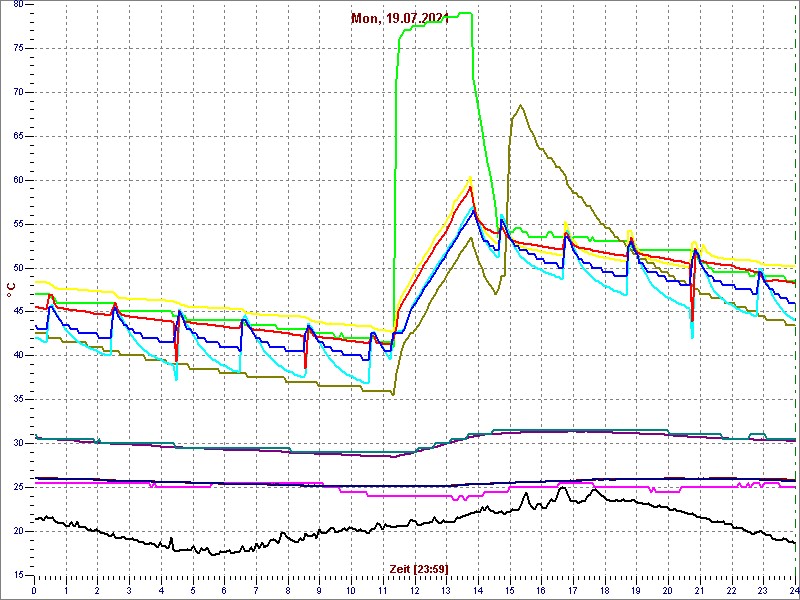The width and height of the screenshot is (800, 600).
Task: Select the 55 temperature axis value
Action: pyautogui.click(x=18, y=224)
